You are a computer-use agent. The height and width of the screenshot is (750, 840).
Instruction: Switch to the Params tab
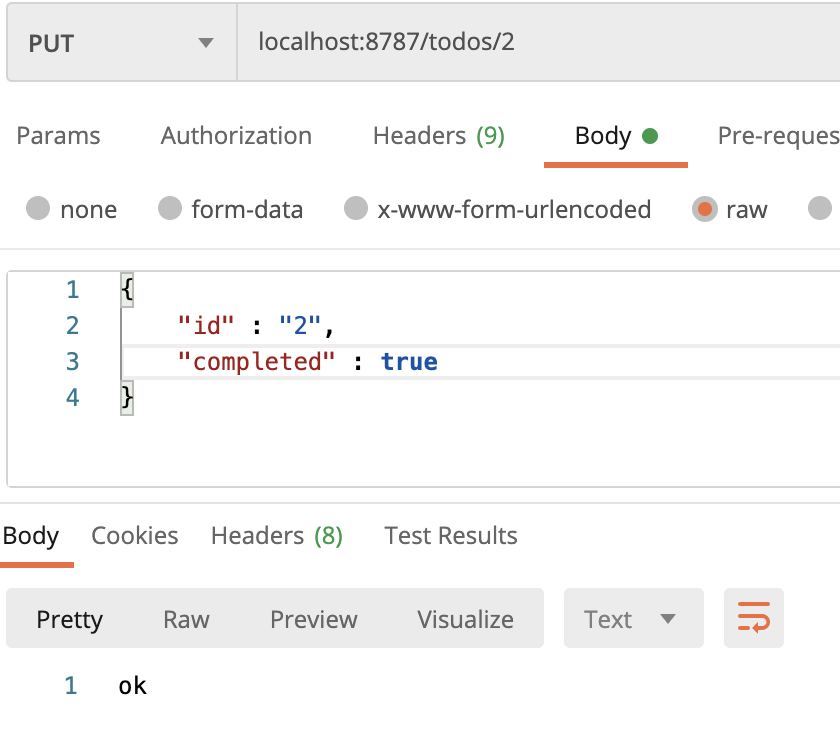coord(58,136)
